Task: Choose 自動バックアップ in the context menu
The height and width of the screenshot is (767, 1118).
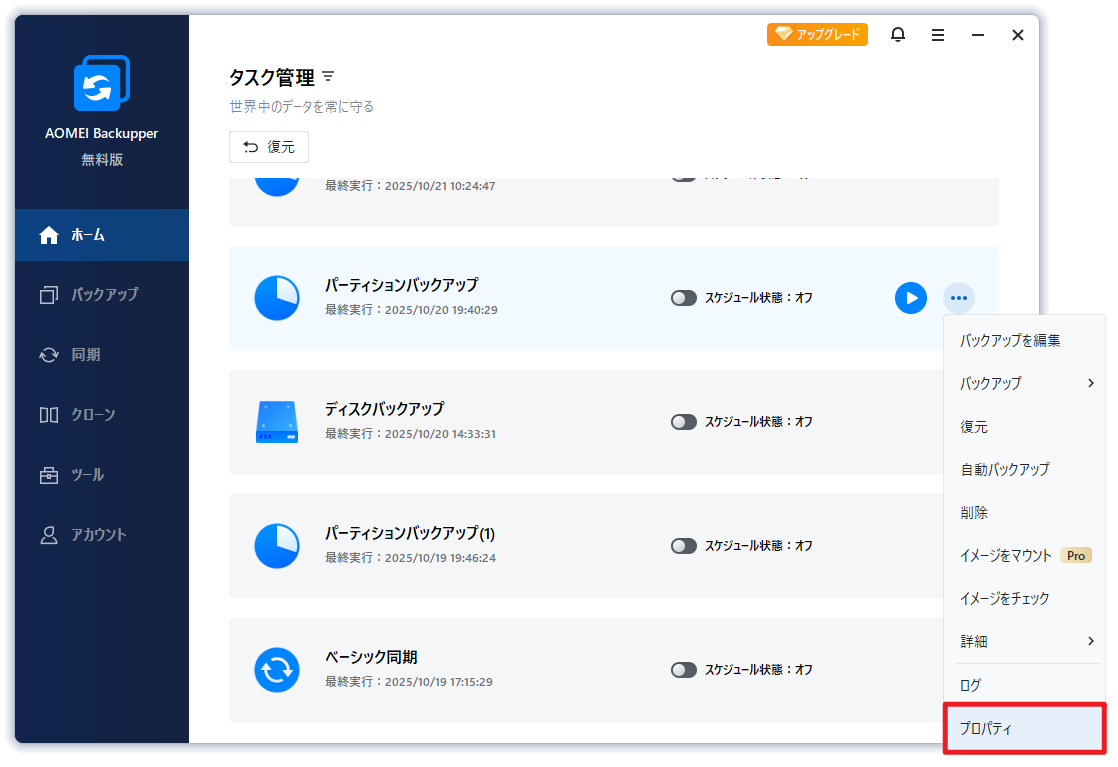Action: pos(1024,470)
